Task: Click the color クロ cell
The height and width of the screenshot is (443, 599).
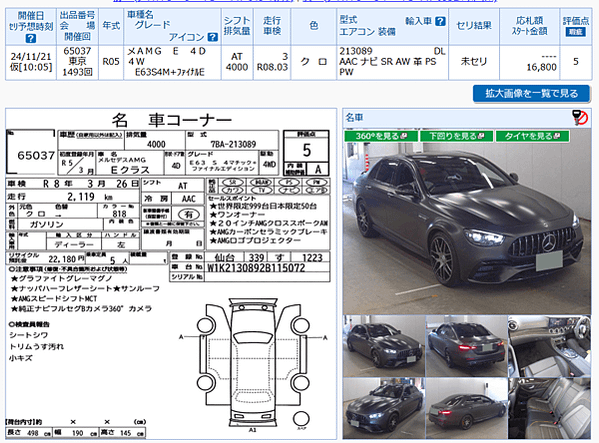Action: coord(313,61)
